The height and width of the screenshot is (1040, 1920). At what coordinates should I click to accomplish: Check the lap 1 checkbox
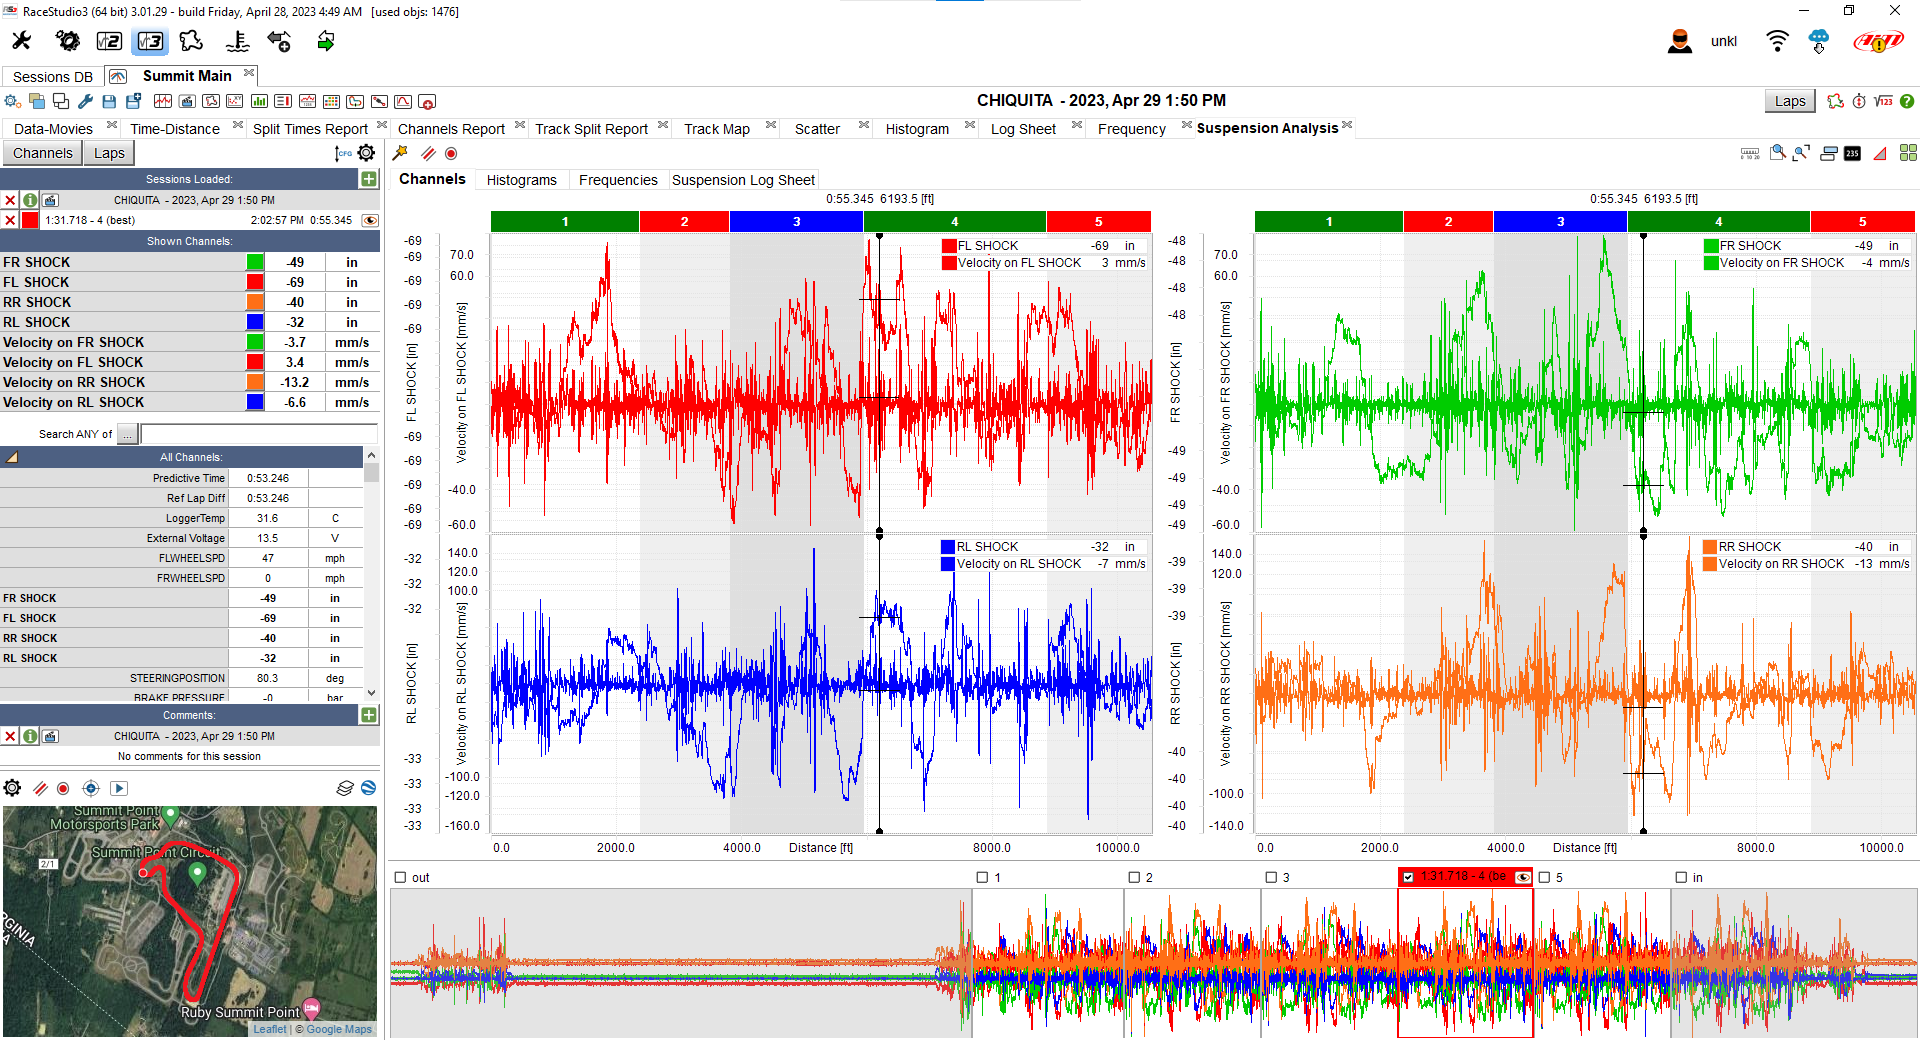point(982,877)
